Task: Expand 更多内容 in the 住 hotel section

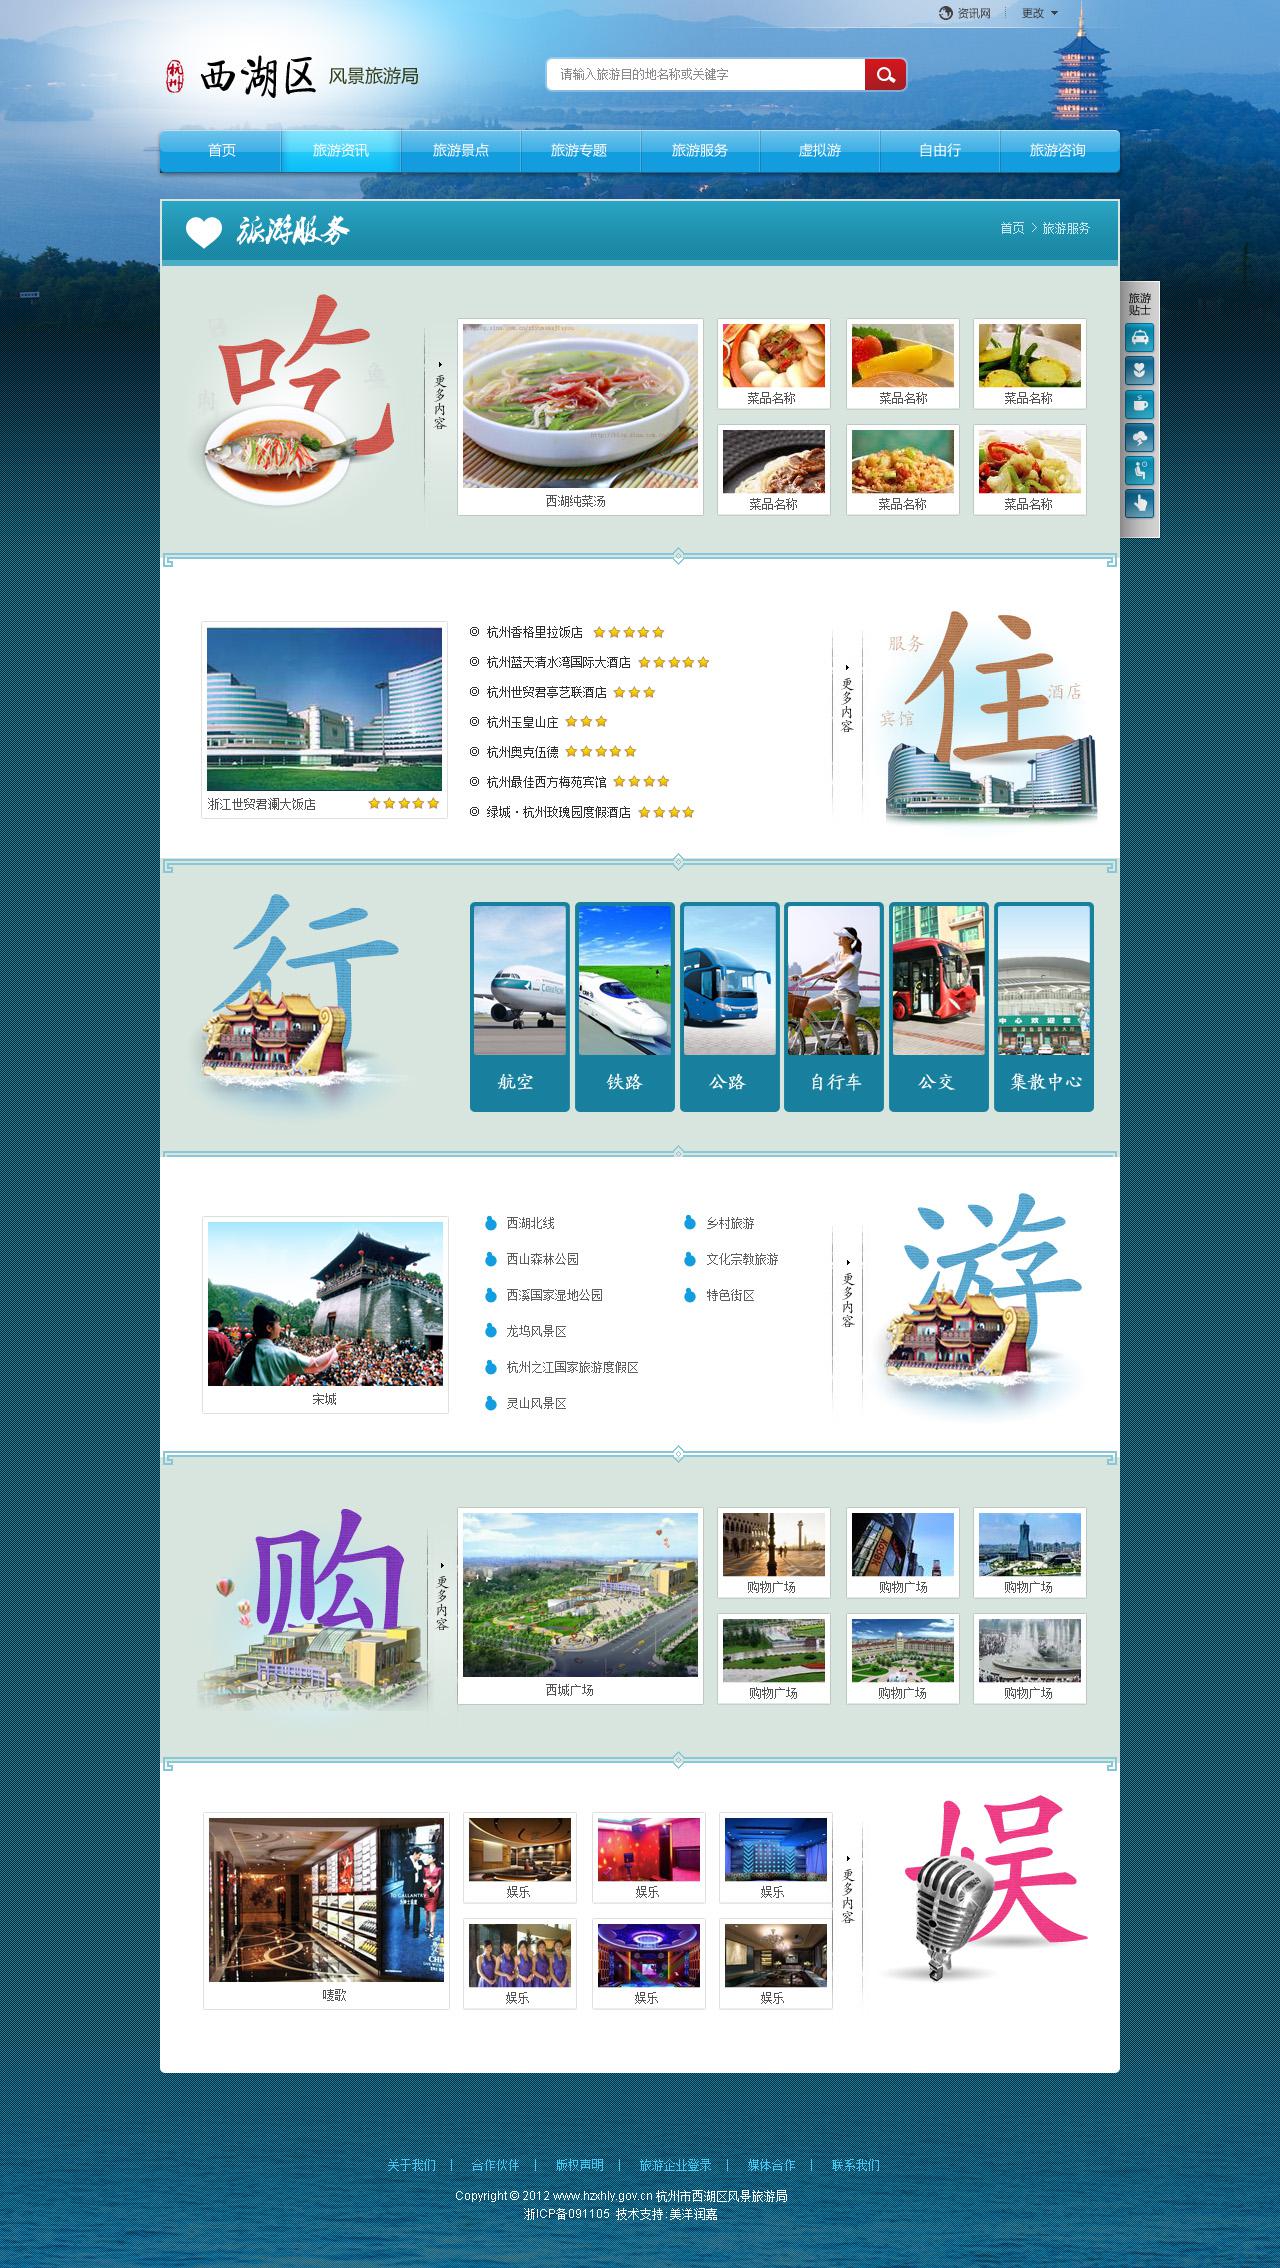Action: point(847,700)
